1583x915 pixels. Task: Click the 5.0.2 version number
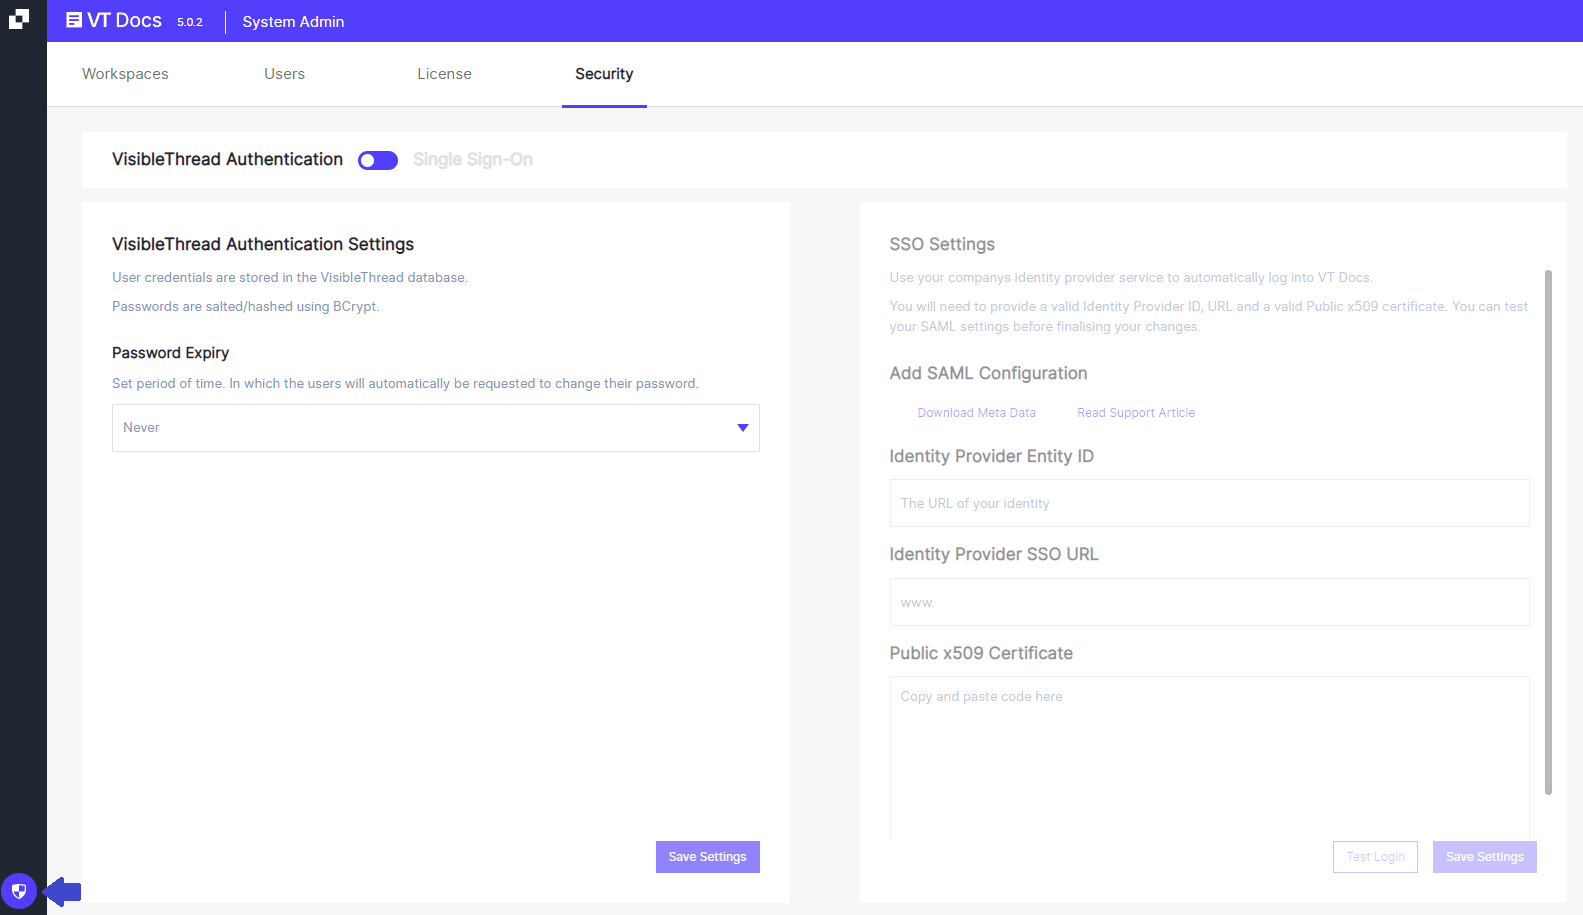click(x=190, y=22)
